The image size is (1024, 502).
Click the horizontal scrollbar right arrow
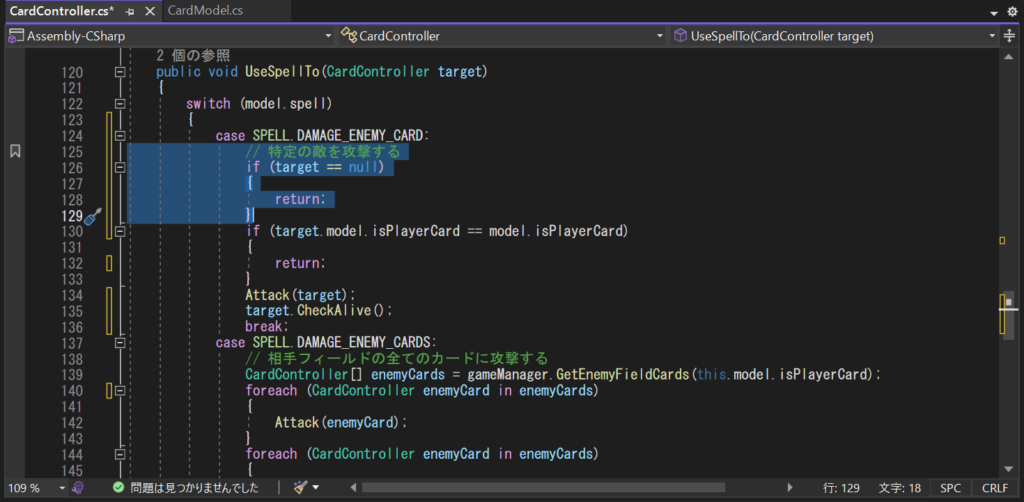tap(790, 488)
